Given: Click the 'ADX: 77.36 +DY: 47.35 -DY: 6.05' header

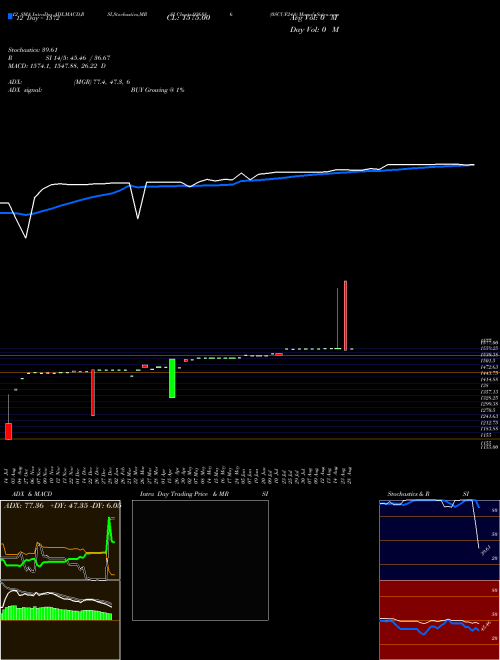Looking at the screenshot, I should click(62, 505).
